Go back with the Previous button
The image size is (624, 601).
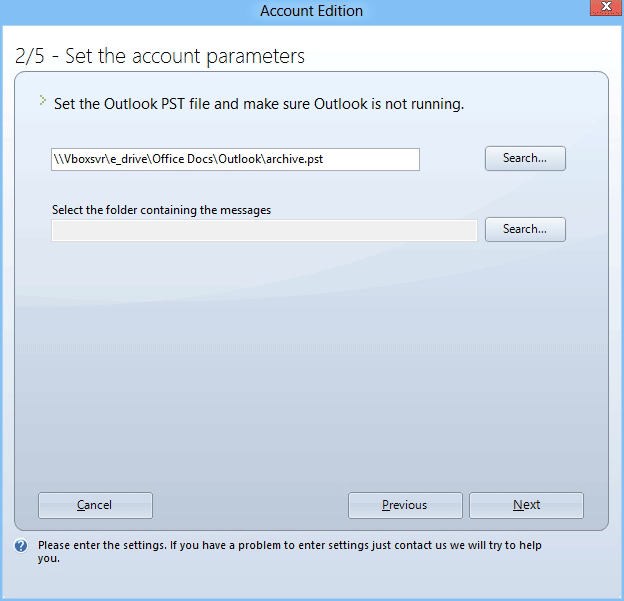(405, 505)
